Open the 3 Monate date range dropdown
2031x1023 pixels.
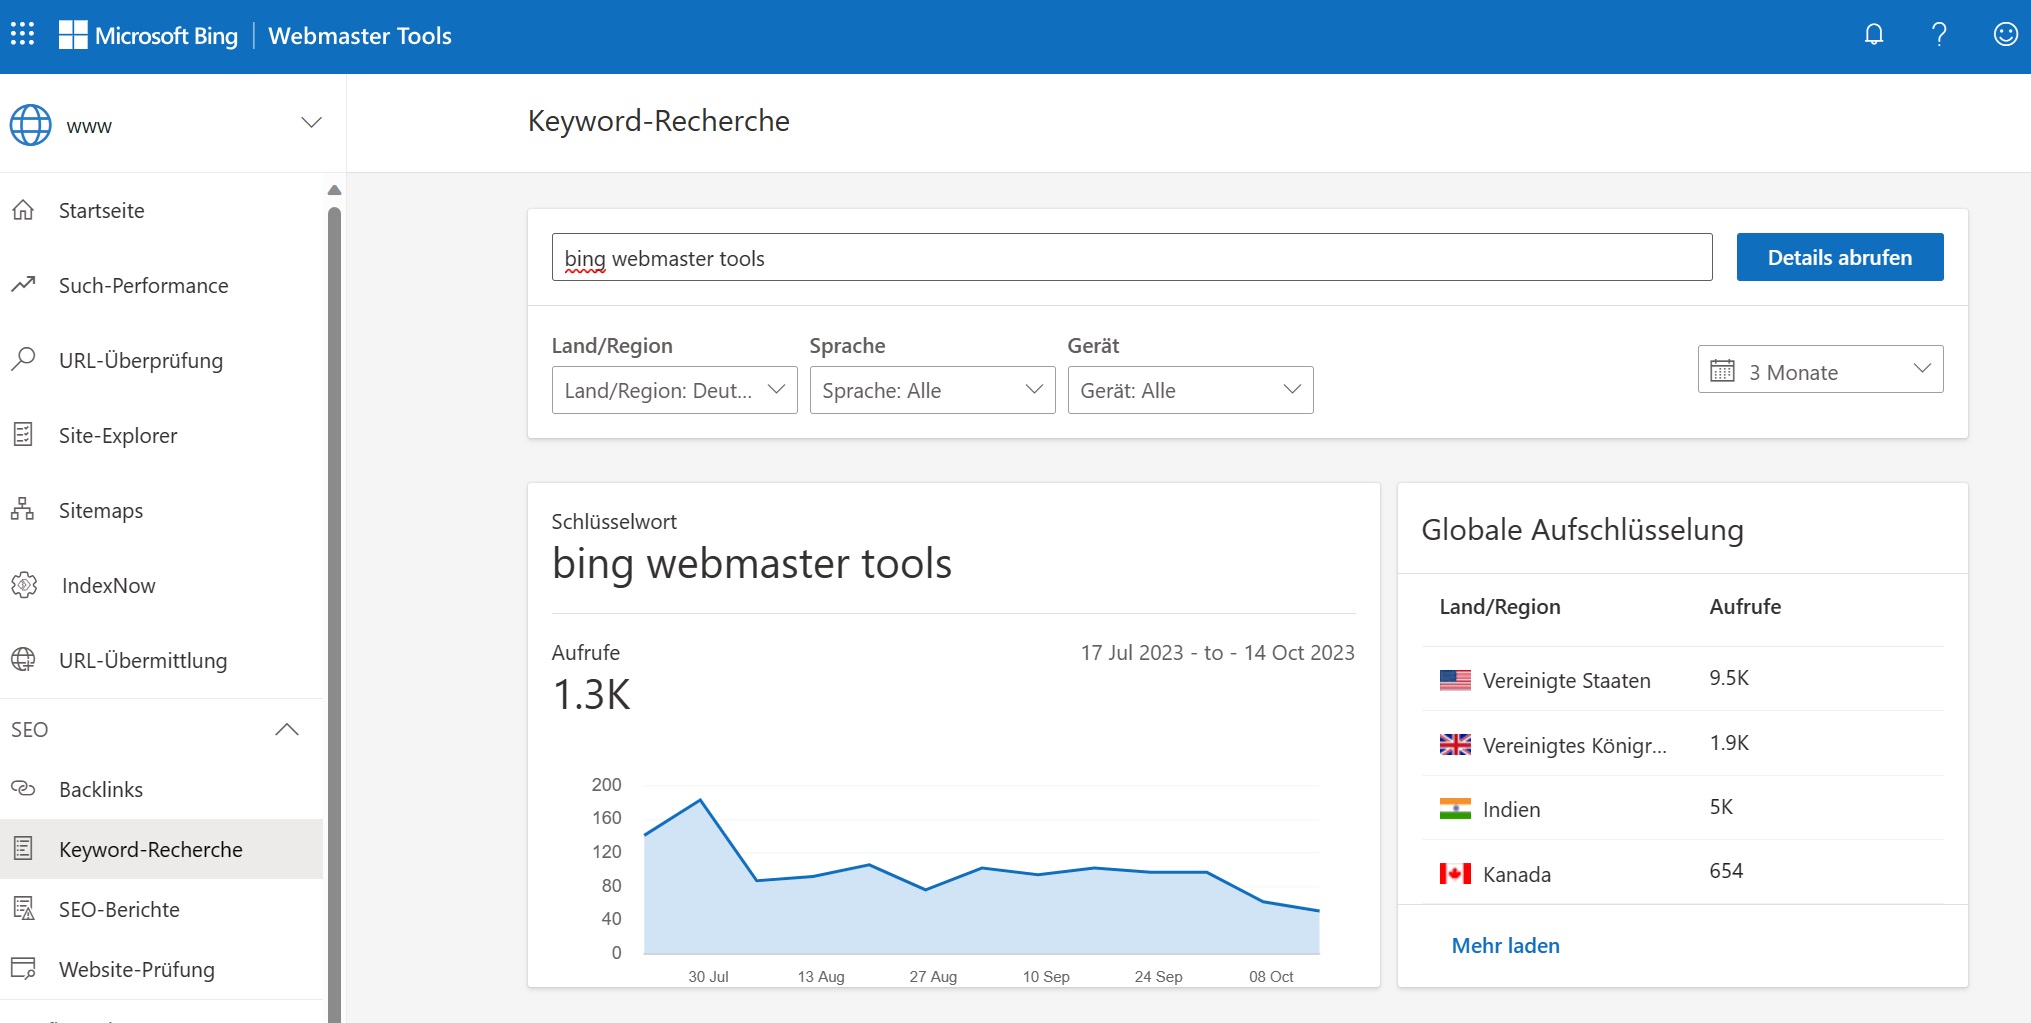[1820, 370]
